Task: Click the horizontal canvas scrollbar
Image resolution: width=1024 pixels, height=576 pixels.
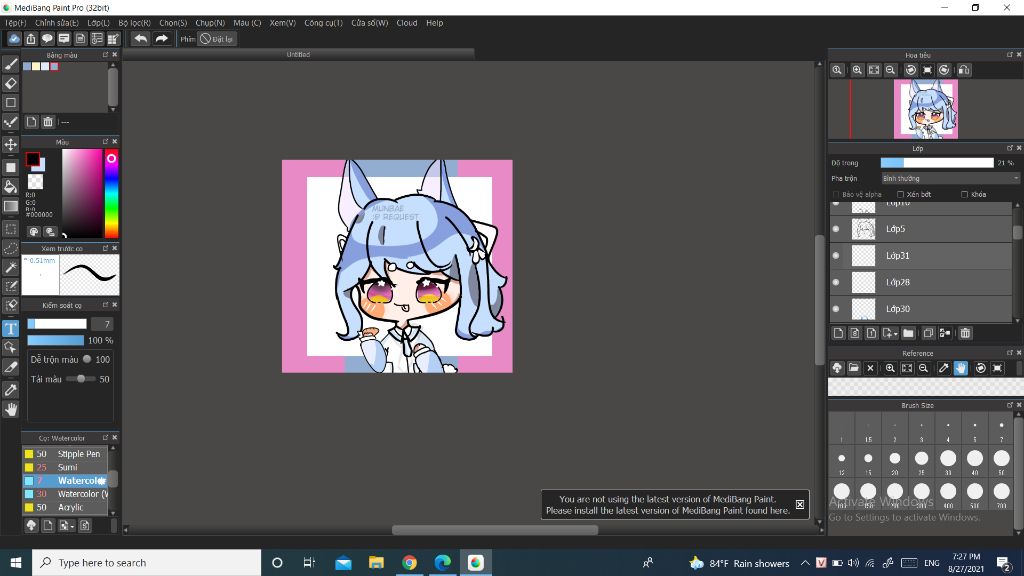Action: click(x=494, y=530)
